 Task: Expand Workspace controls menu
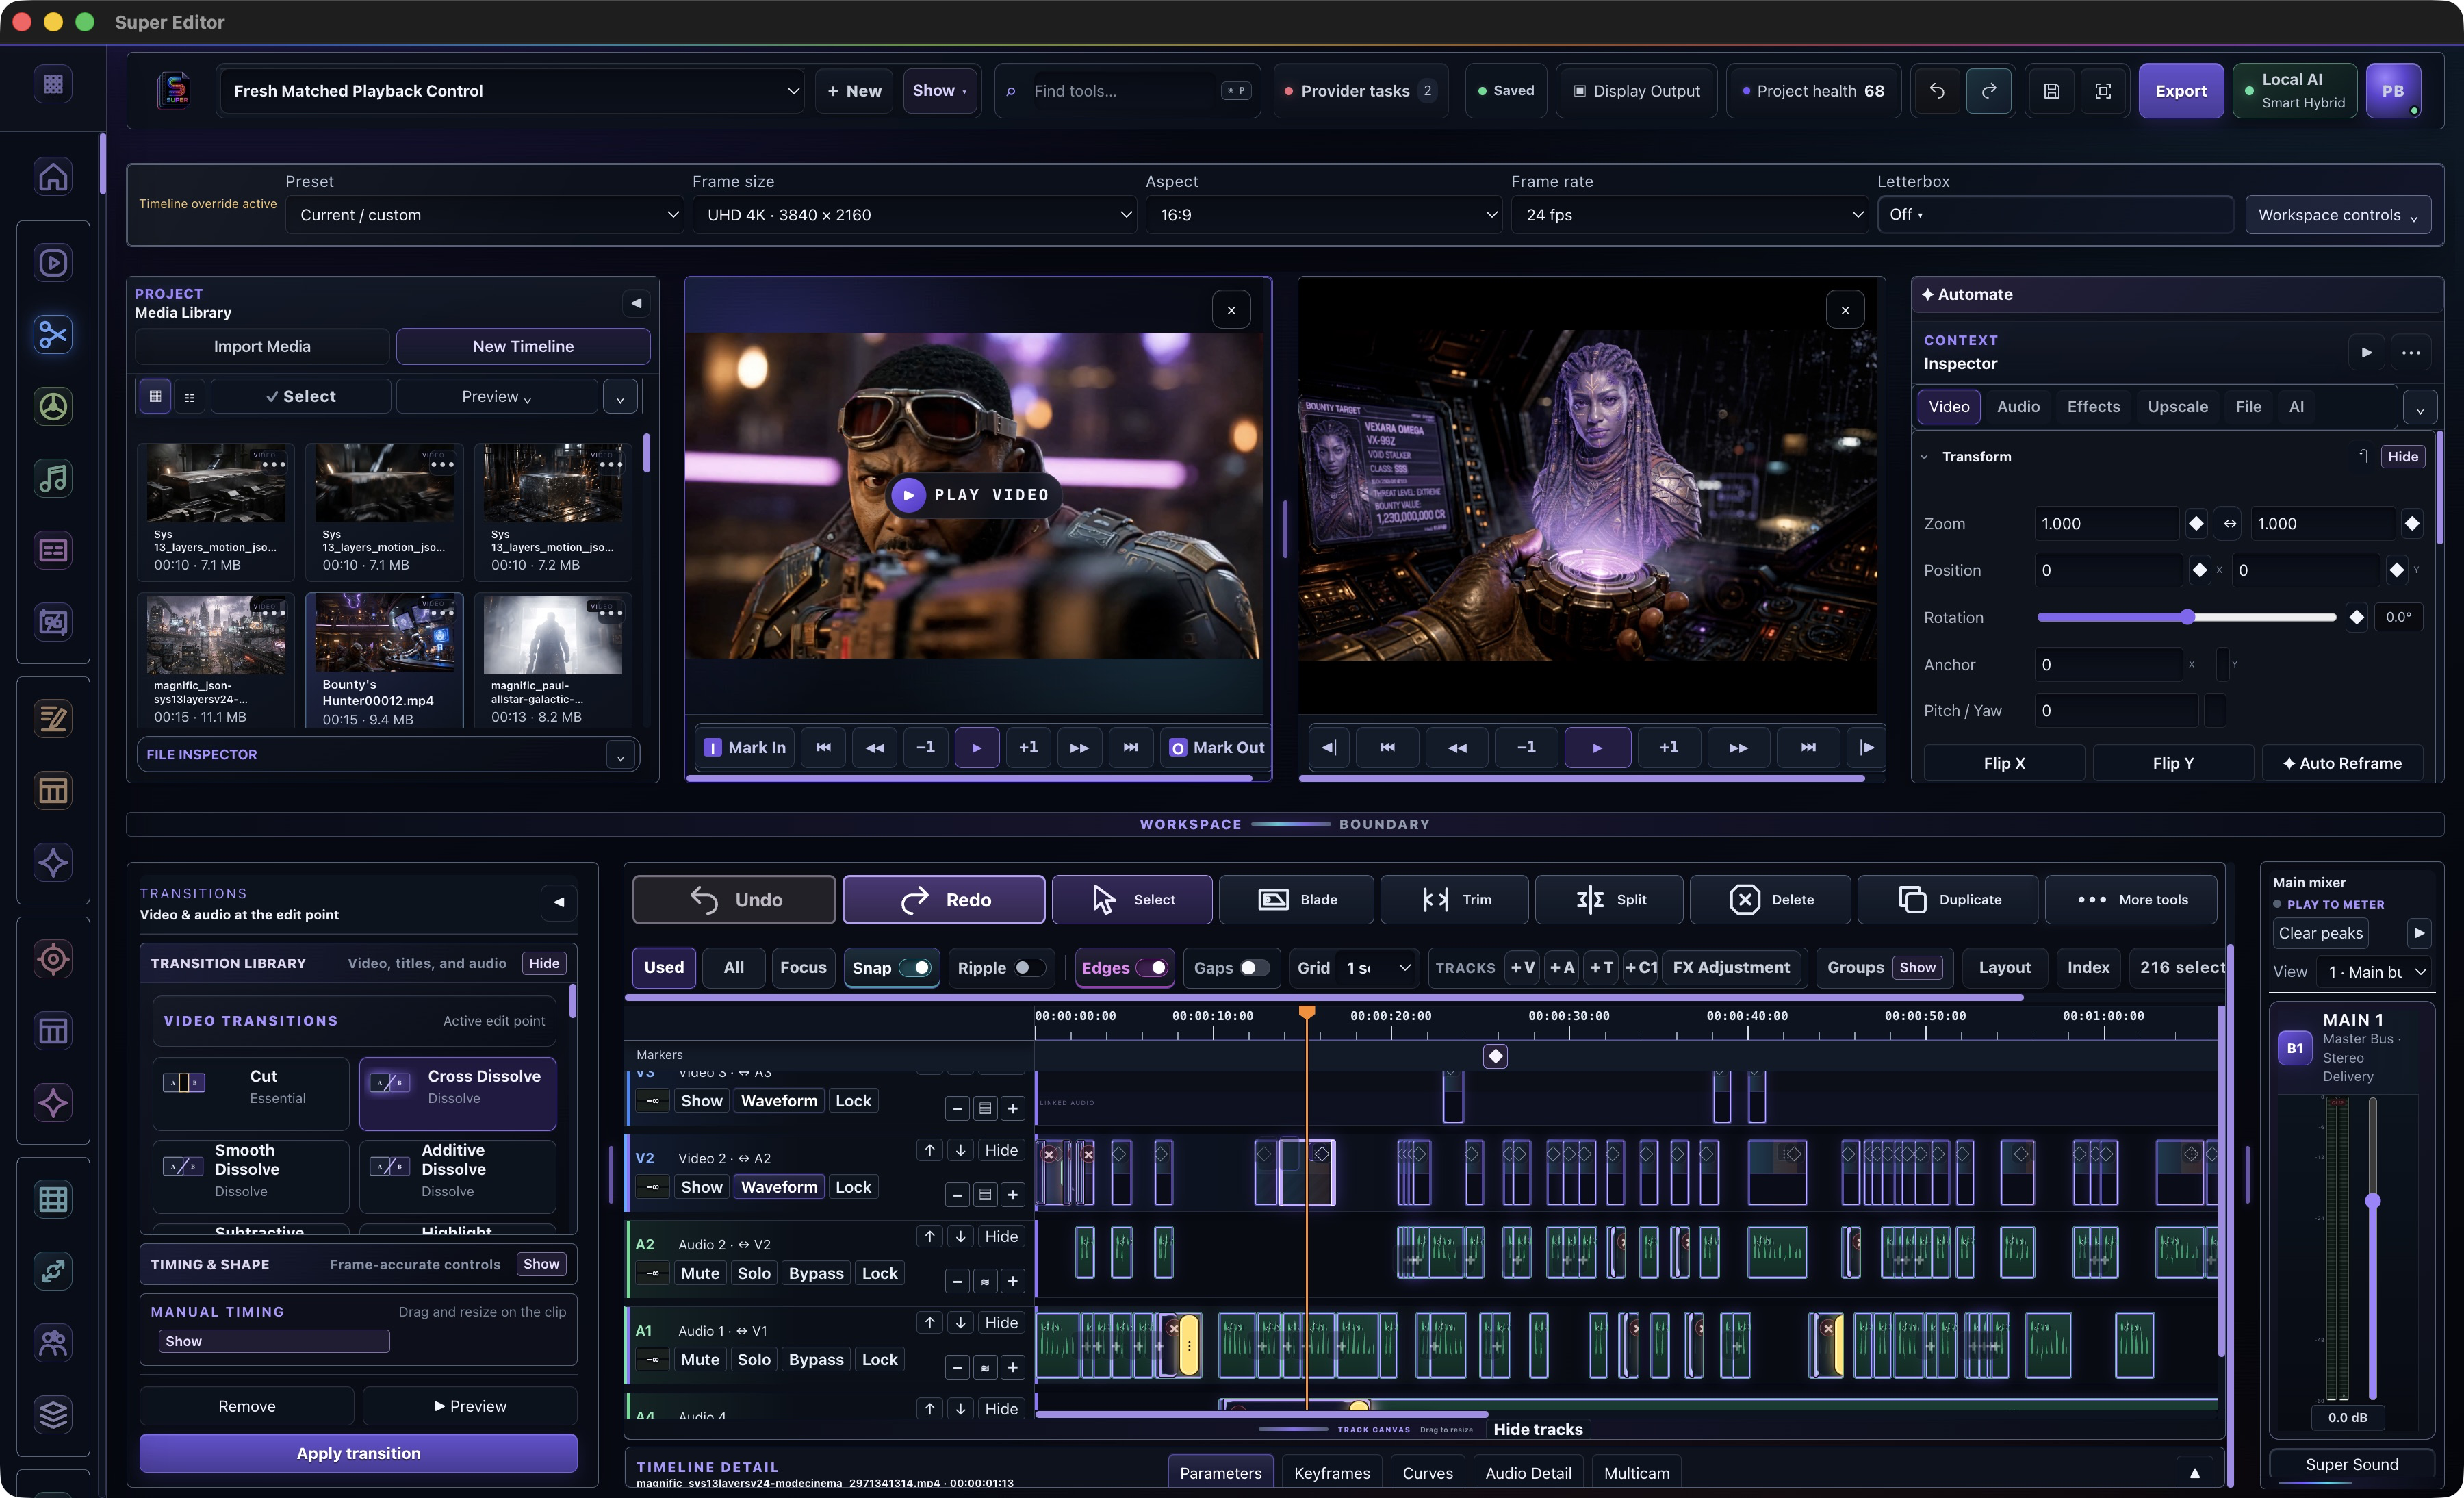2337,215
